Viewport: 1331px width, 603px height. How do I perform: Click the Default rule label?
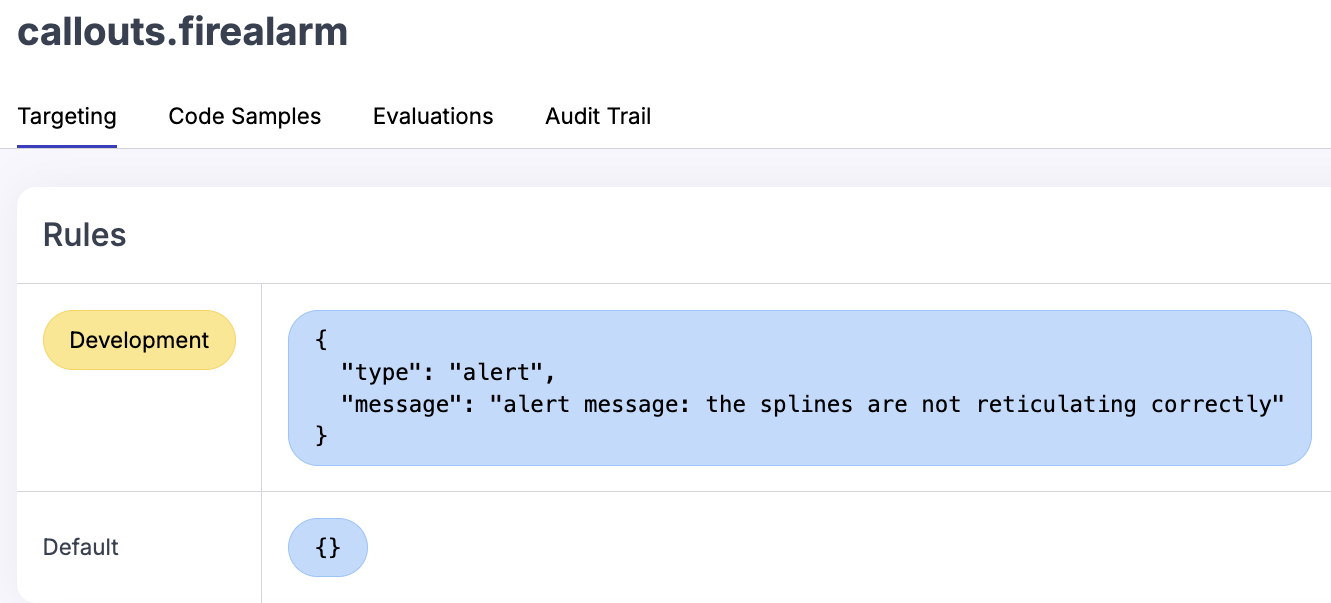point(80,547)
